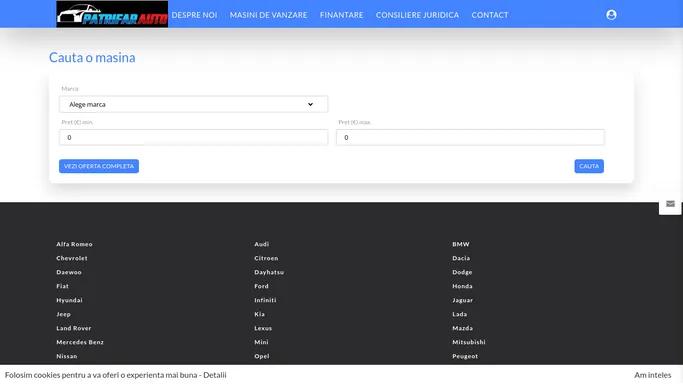Choose the Mercedes Benz footer link

80,342
